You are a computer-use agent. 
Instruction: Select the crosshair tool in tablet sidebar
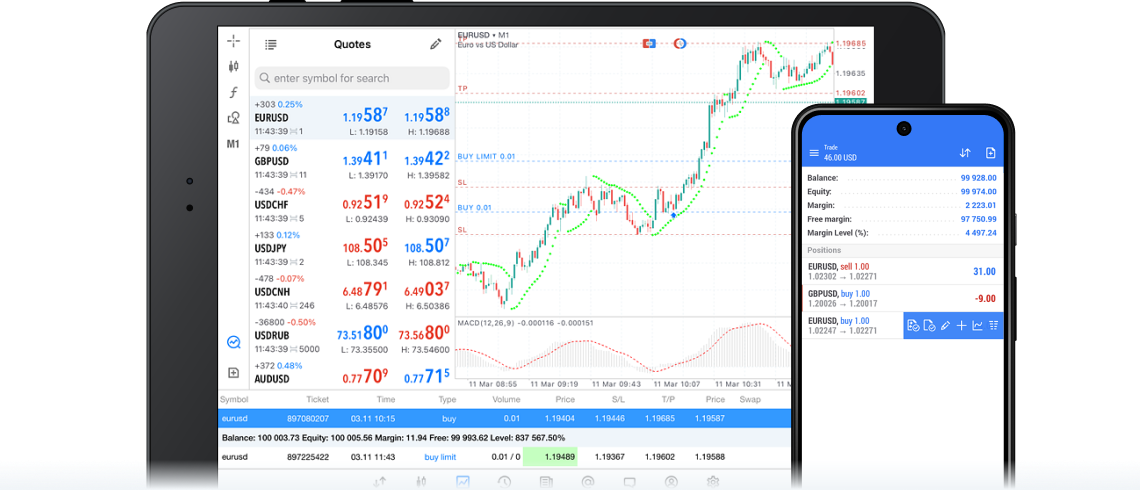(x=233, y=40)
